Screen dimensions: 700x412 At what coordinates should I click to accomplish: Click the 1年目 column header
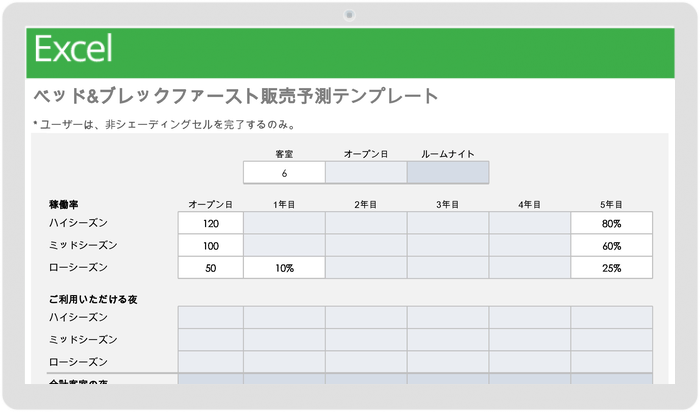point(284,204)
